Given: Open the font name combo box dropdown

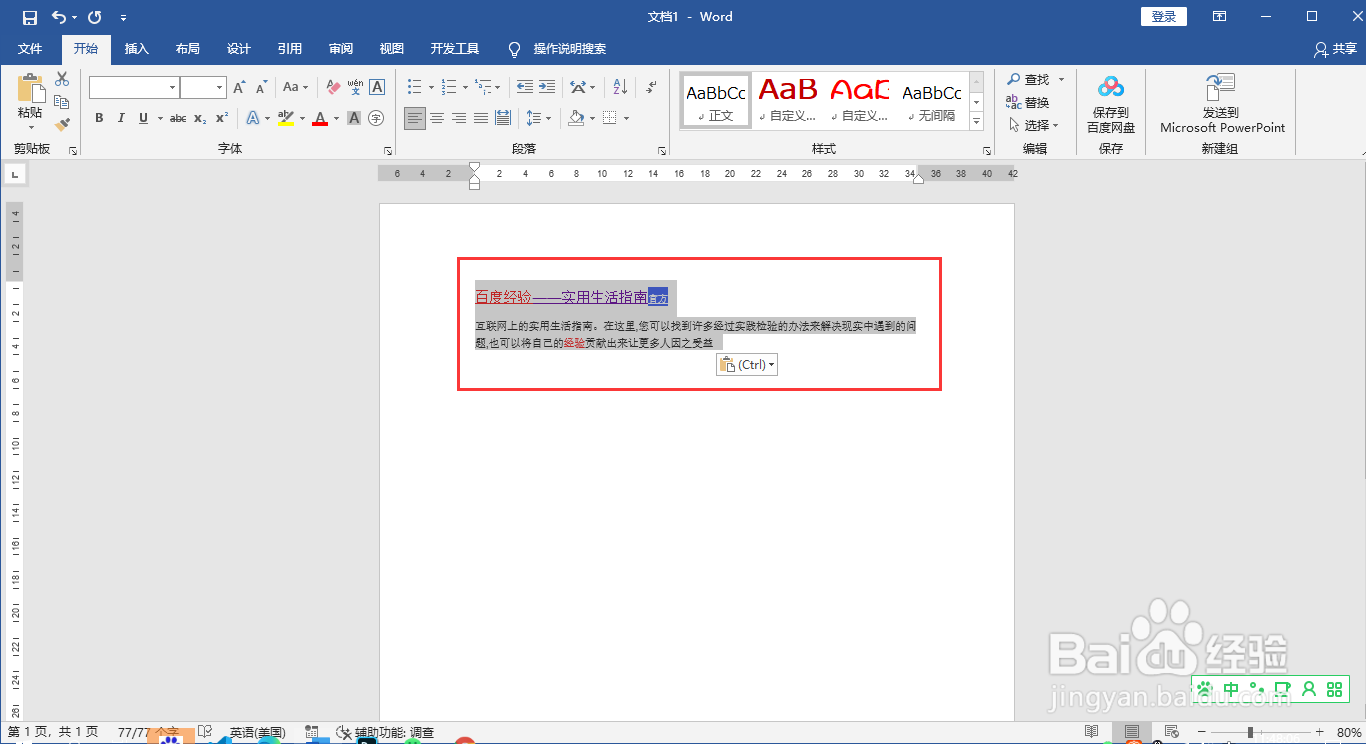Looking at the screenshot, I should (x=173, y=88).
